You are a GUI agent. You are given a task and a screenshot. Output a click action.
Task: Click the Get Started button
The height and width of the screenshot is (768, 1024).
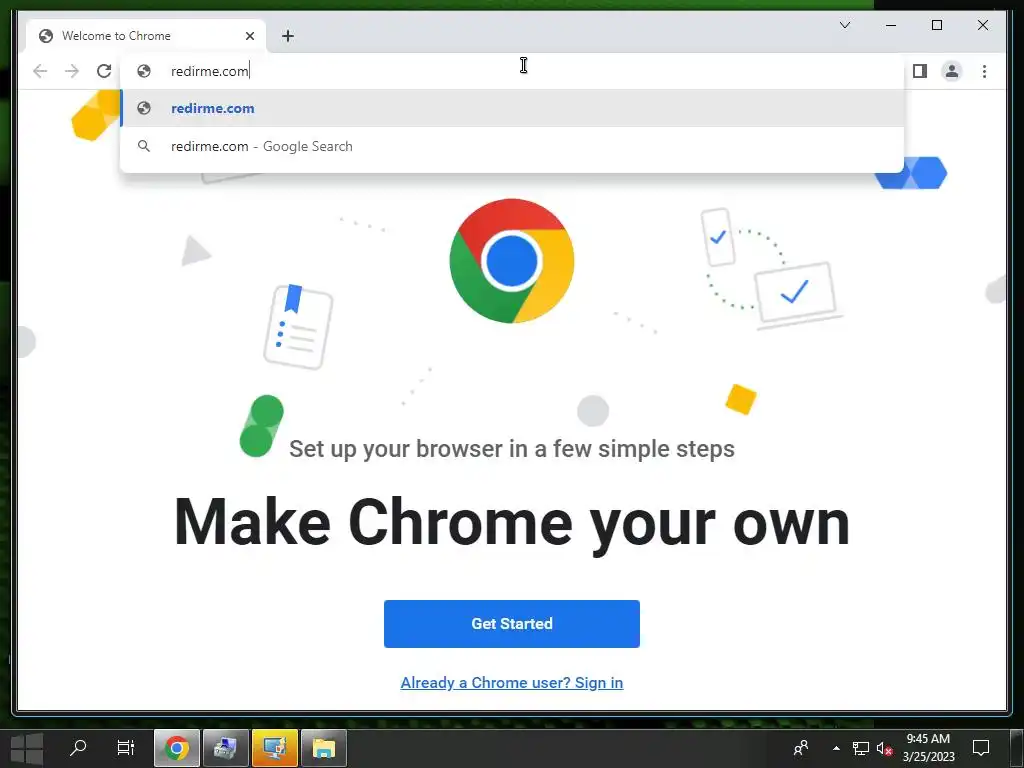tap(511, 624)
